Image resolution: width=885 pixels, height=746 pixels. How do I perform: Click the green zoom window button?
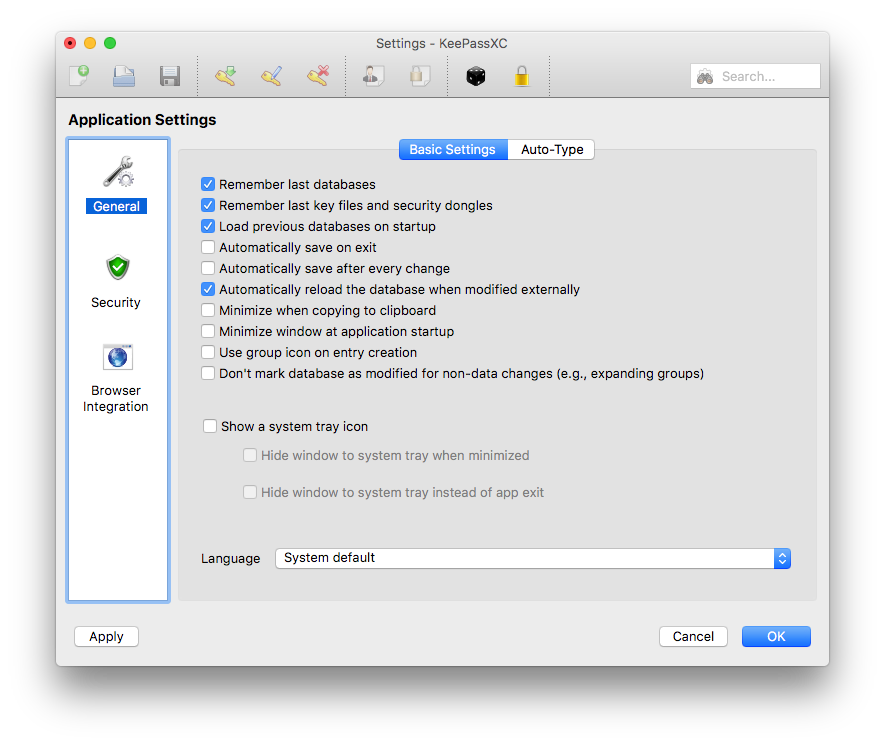[x=110, y=43]
